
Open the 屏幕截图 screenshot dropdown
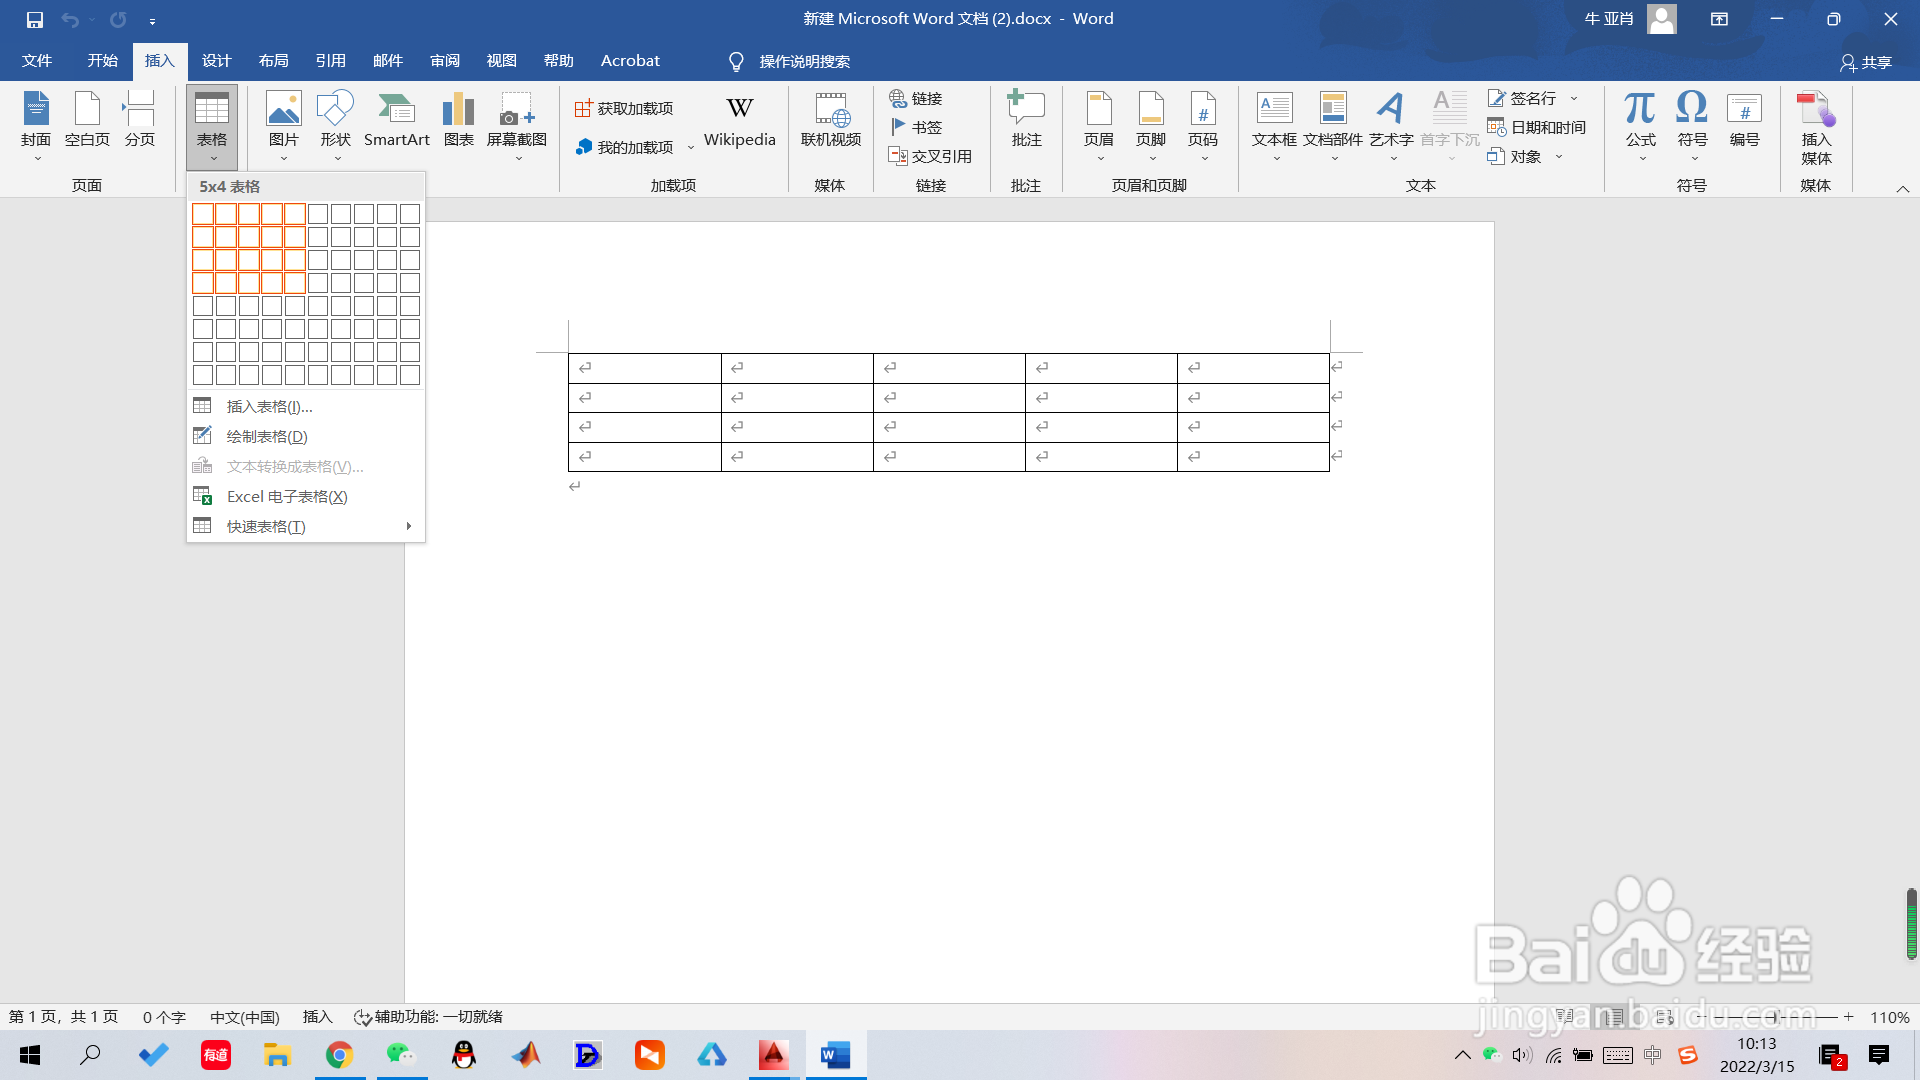click(517, 158)
